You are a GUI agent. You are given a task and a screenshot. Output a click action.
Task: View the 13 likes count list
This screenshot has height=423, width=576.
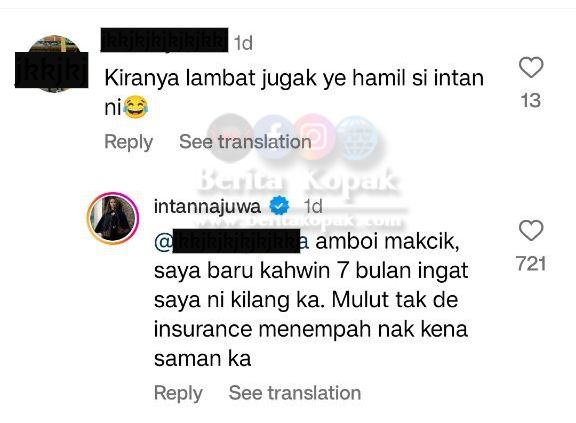pyautogui.click(x=531, y=101)
